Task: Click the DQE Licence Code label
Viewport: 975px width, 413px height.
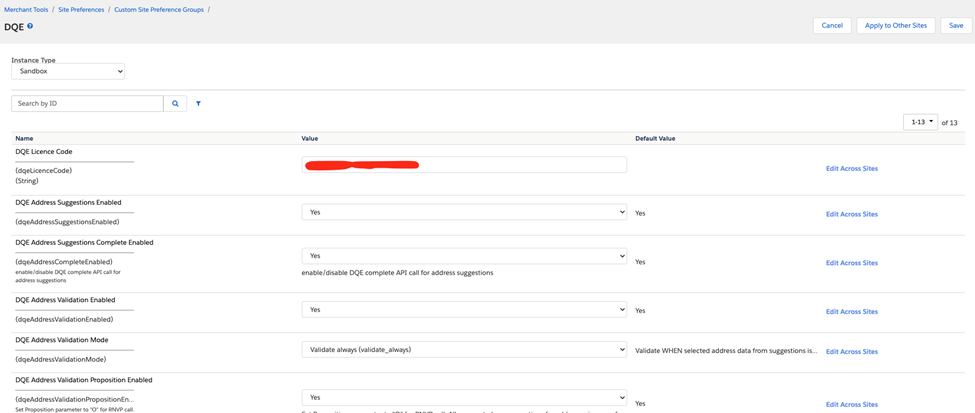Action: (x=42, y=151)
